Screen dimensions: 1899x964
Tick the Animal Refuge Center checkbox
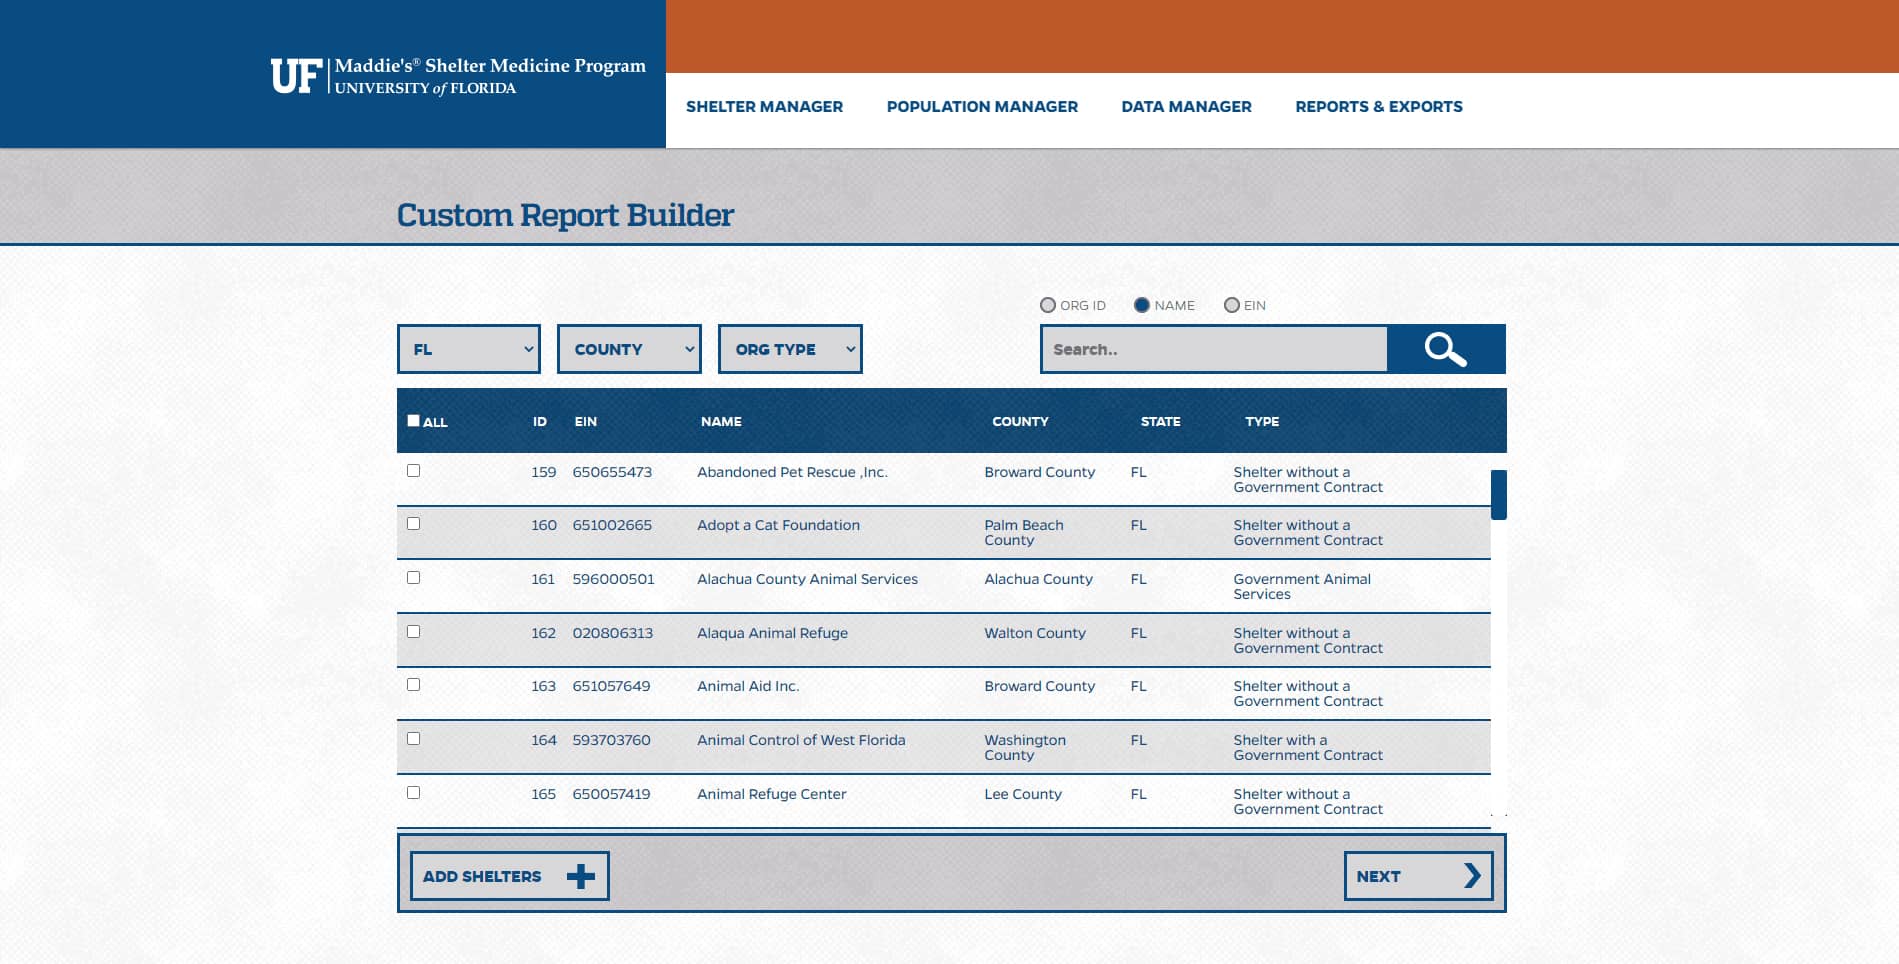tap(413, 792)
